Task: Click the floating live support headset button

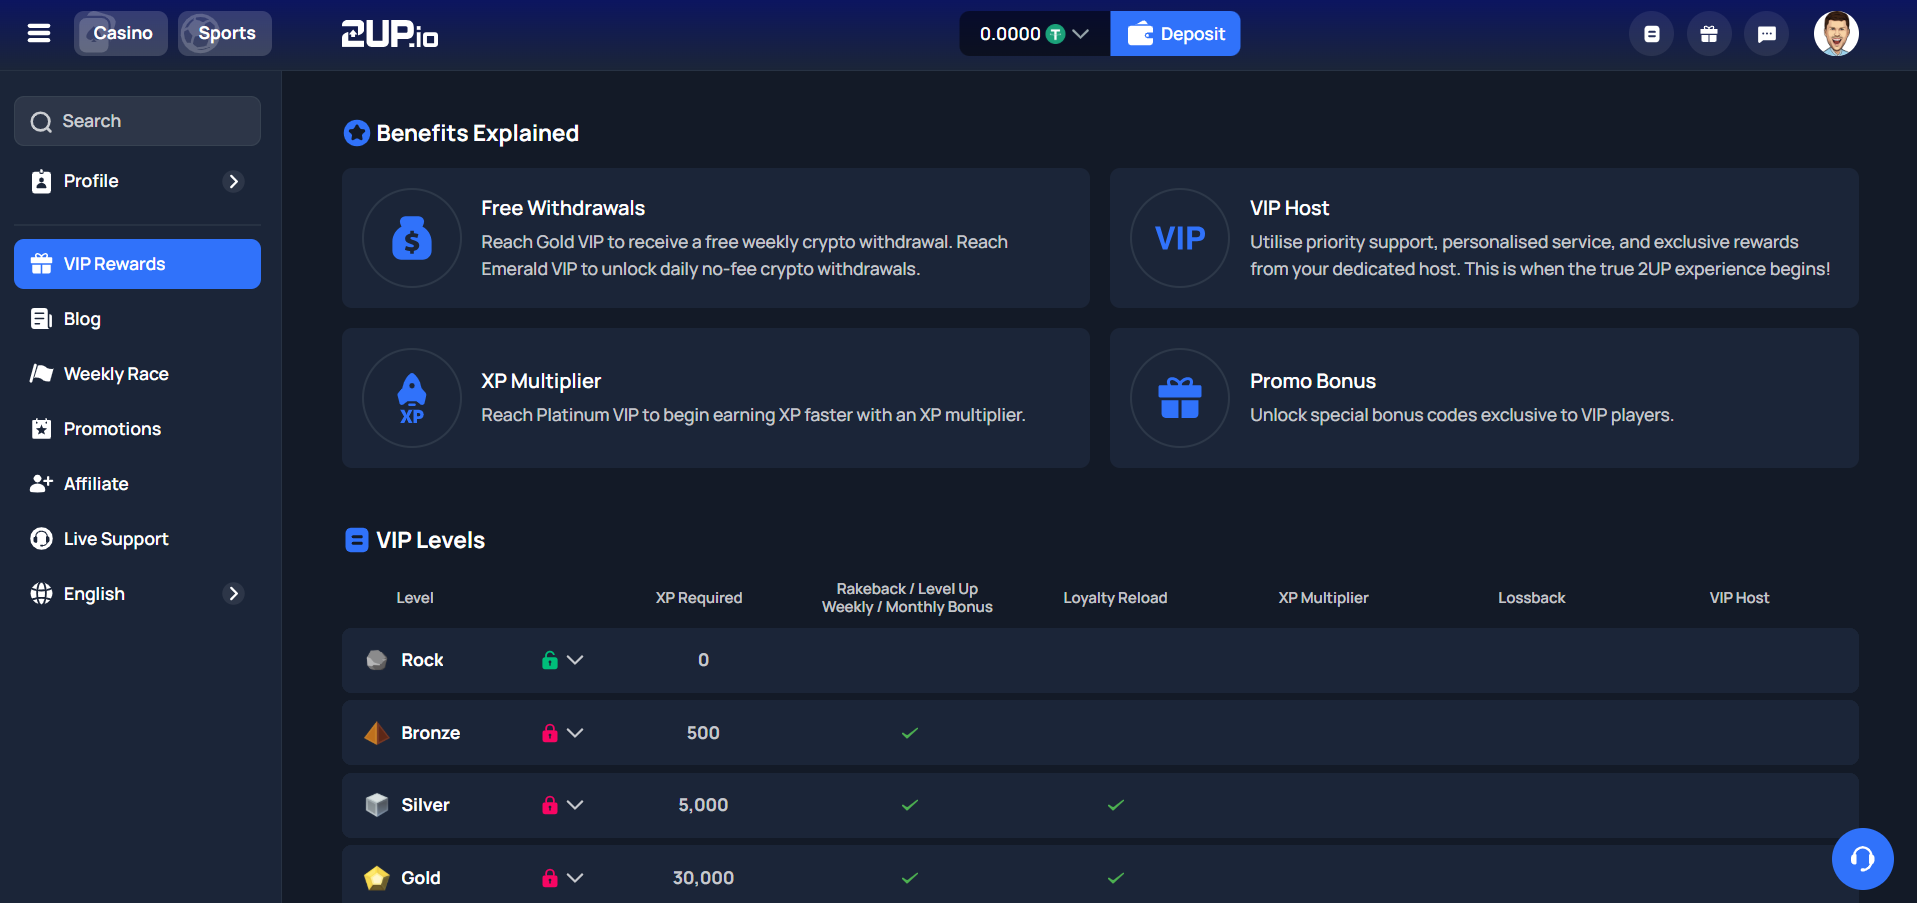Action: [x=1862, y=858]
